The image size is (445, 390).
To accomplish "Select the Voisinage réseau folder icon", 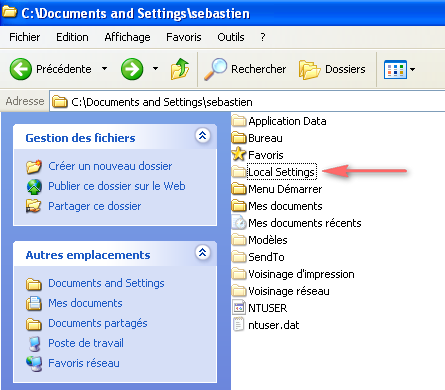I will pyautogui.click(x=239, y=291).
